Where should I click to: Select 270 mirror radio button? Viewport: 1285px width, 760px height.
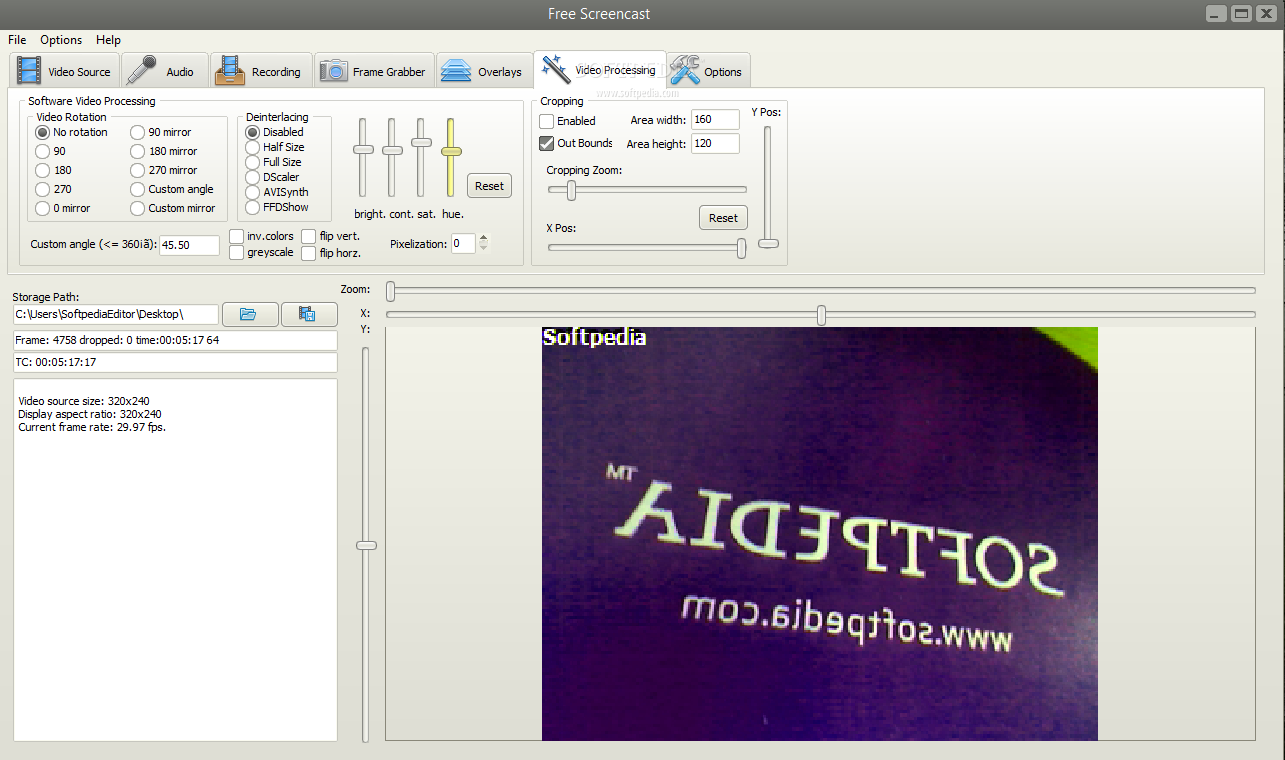point(137,170)
